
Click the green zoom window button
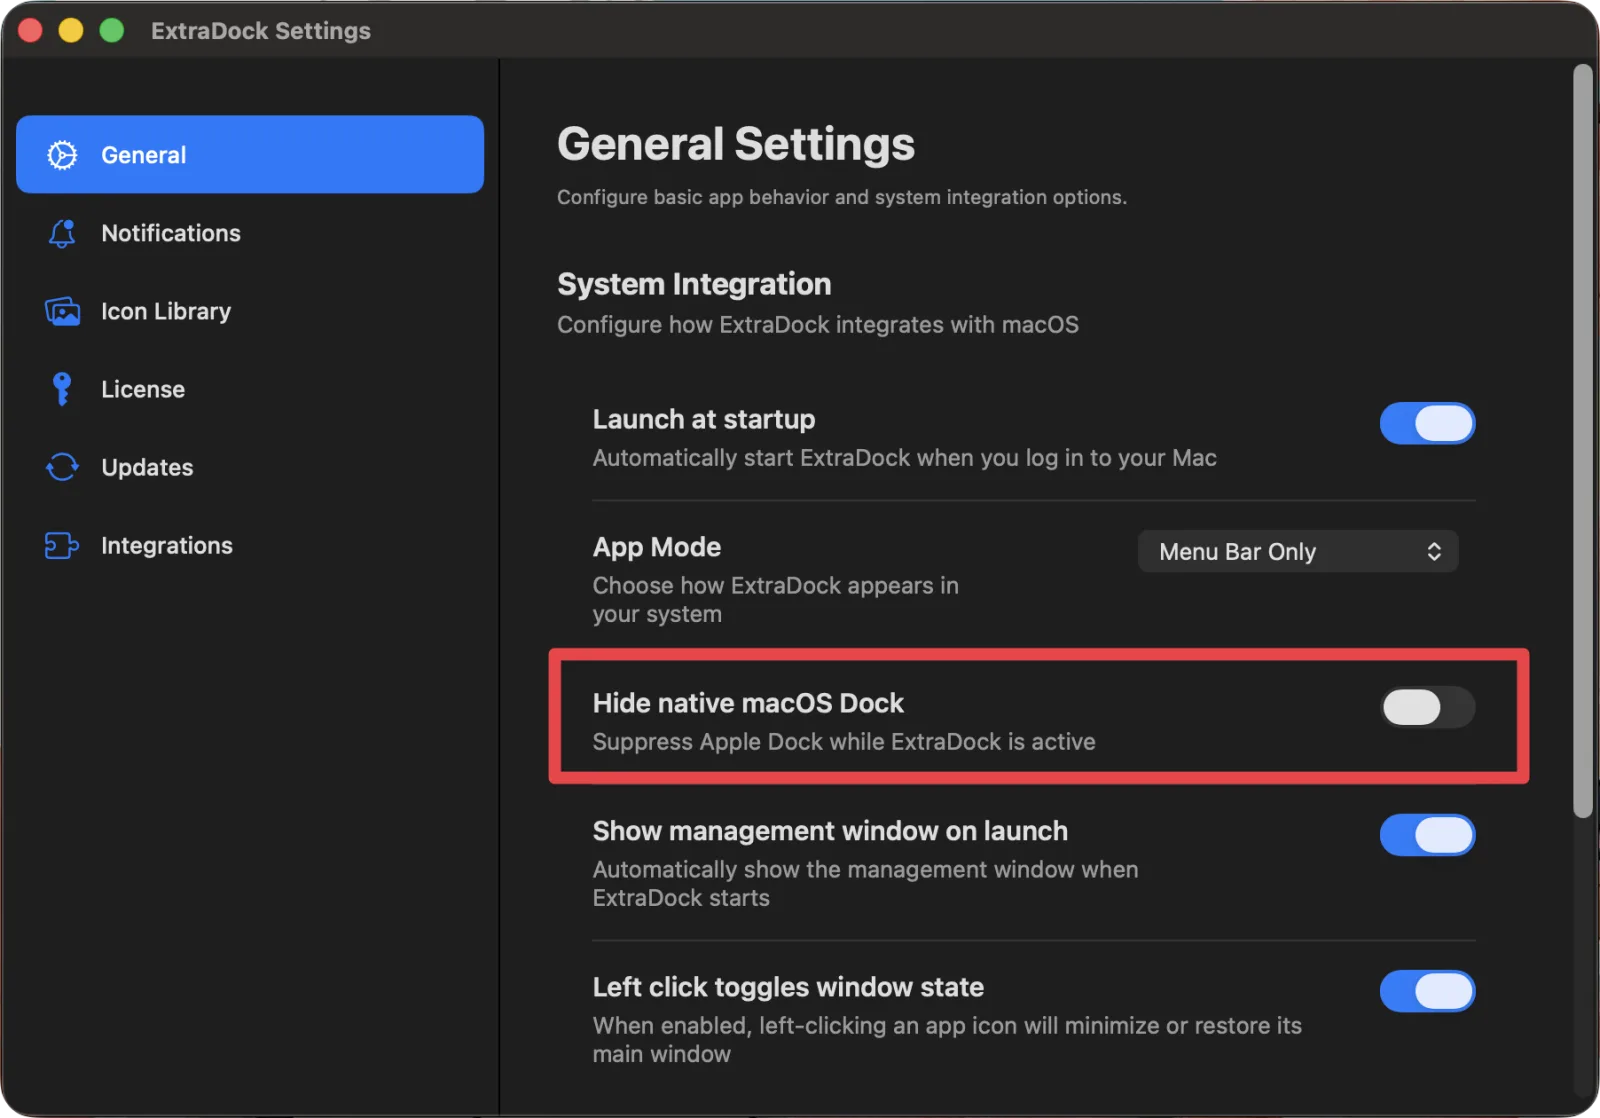coord(112,31)
